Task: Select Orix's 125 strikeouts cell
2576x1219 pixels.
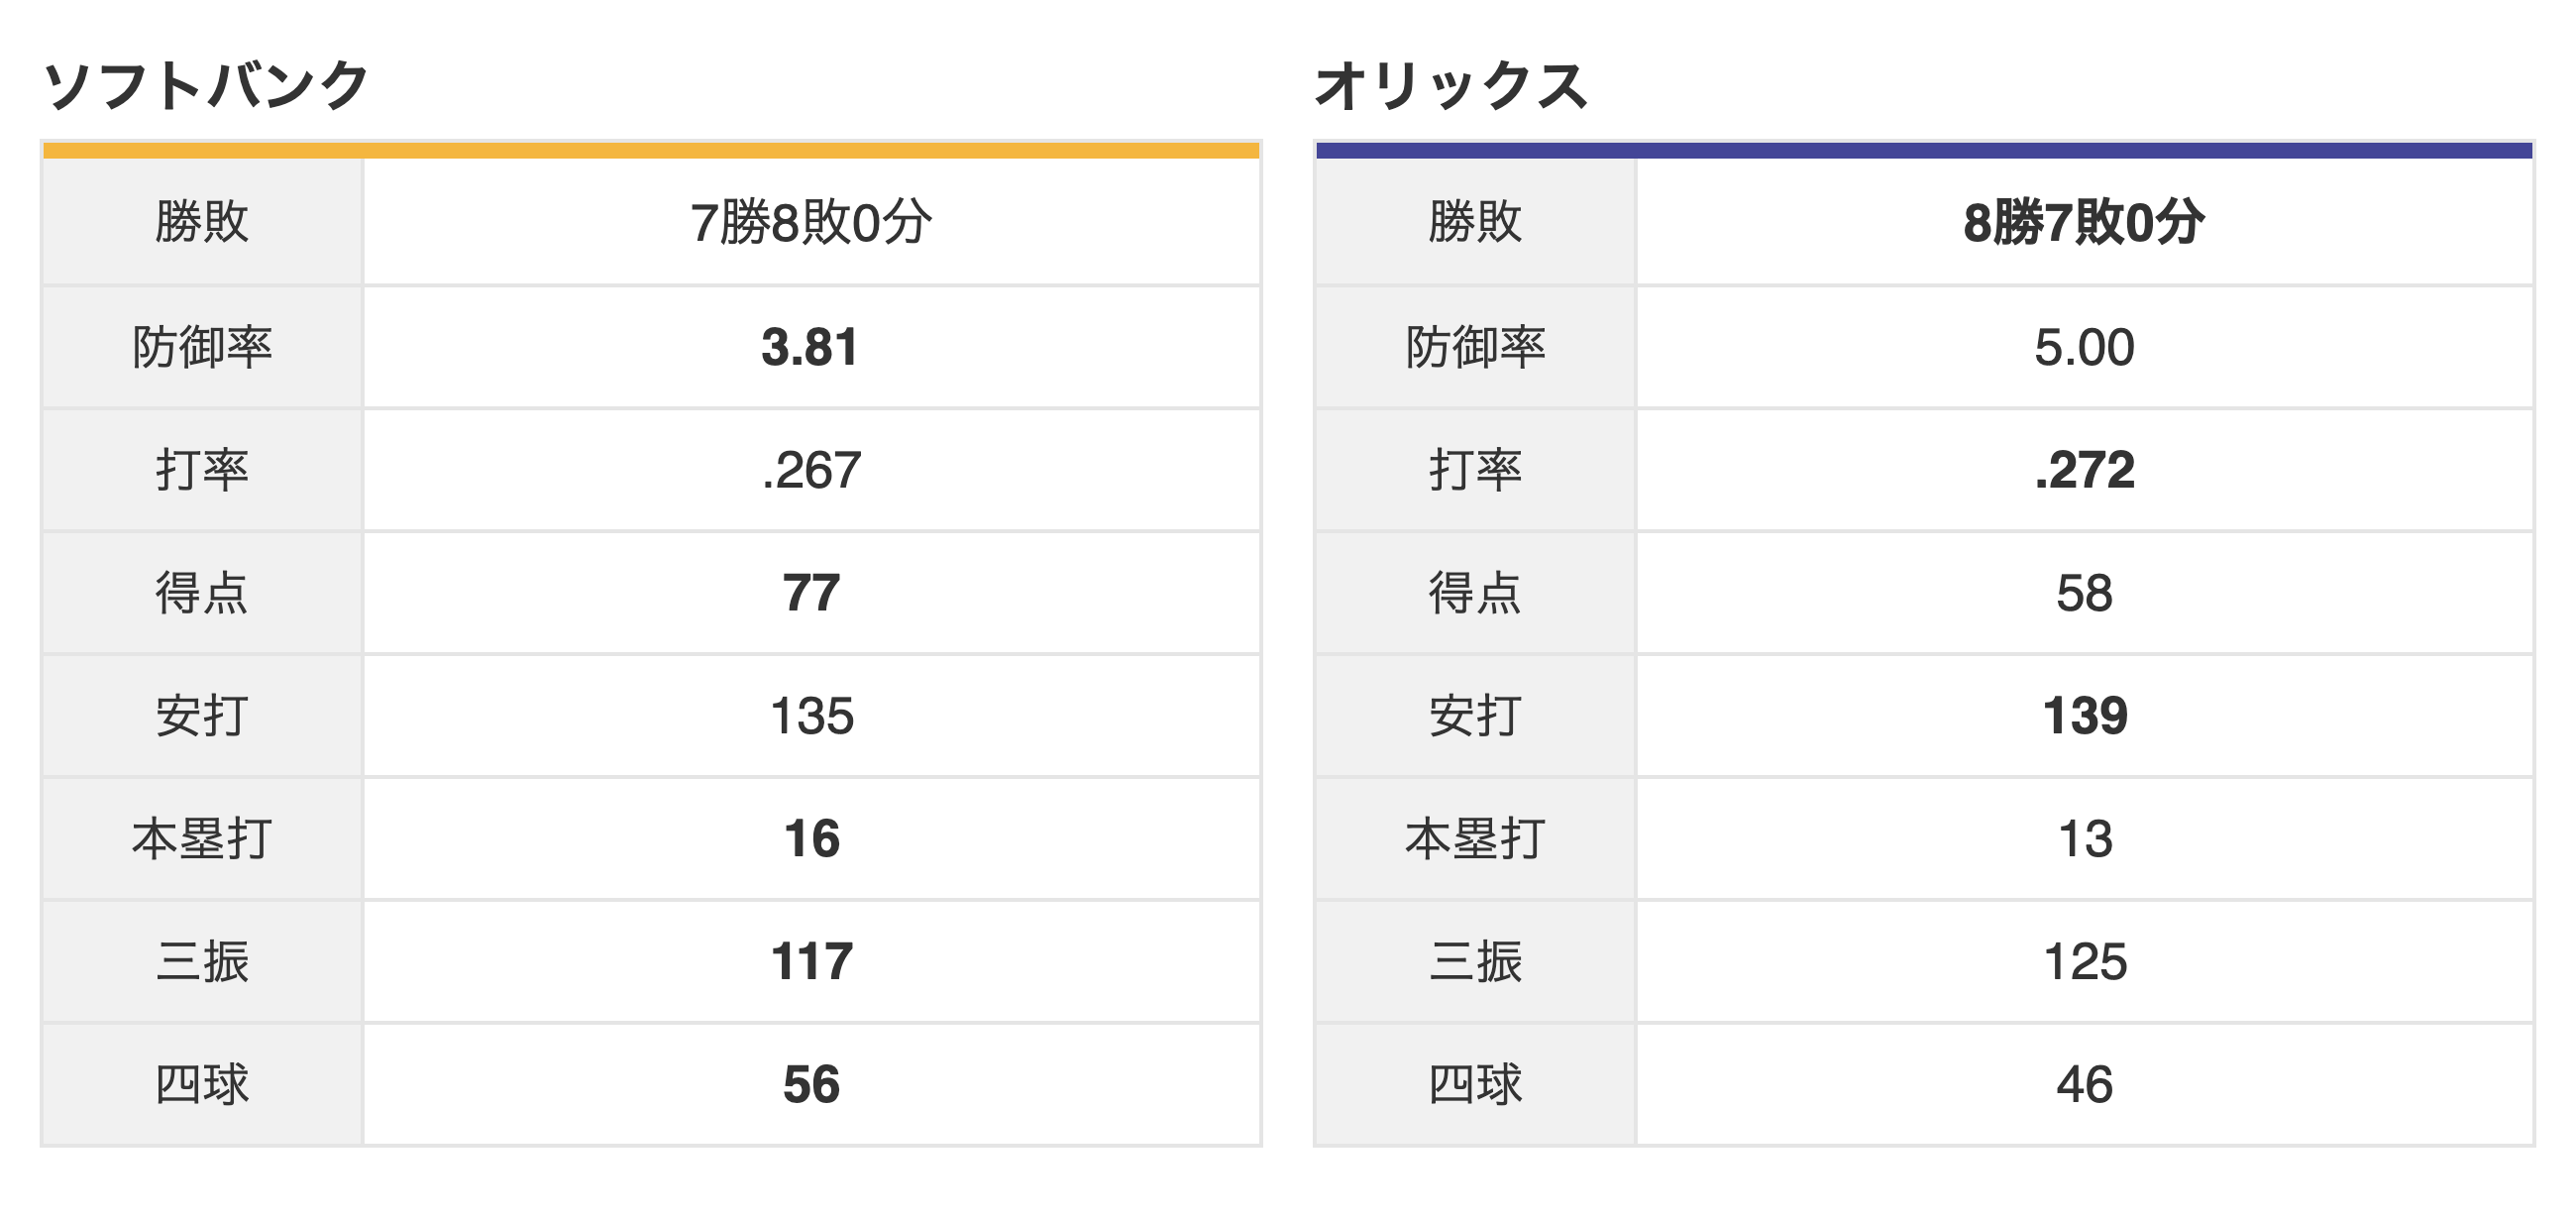Action: pyautogui.click(x=2084, y=962)
